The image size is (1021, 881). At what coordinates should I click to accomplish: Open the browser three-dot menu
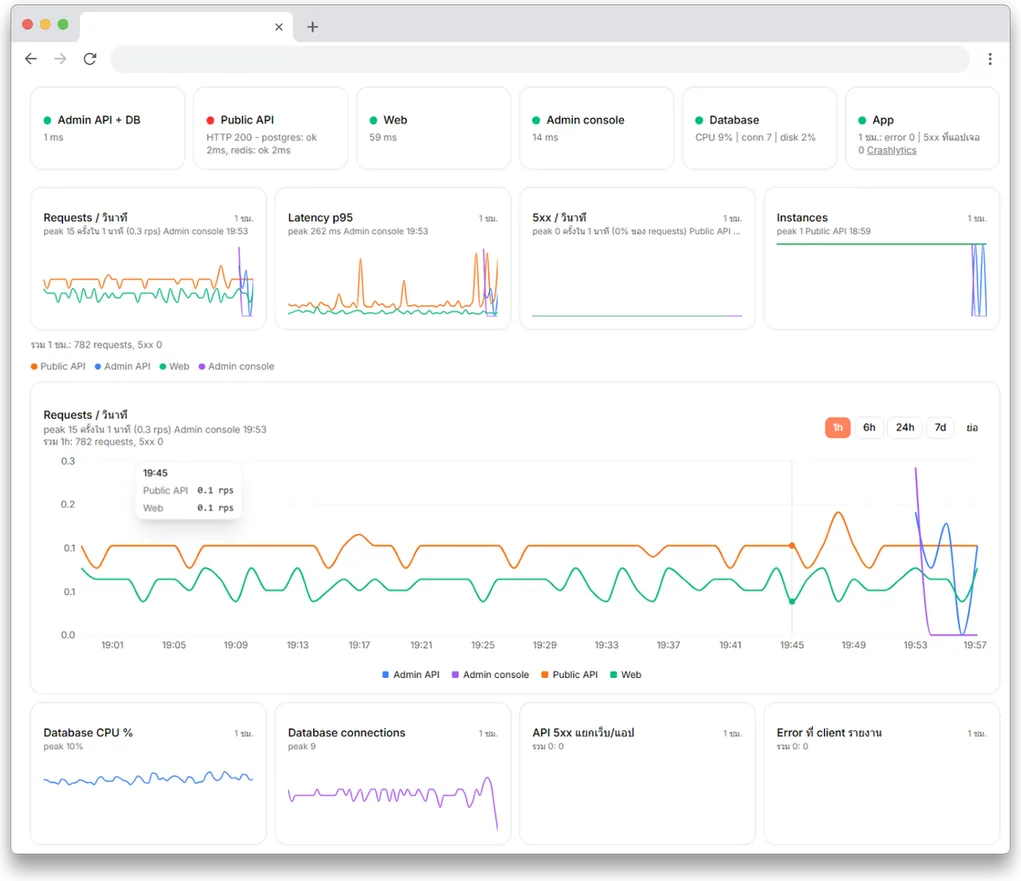point(990,59)
